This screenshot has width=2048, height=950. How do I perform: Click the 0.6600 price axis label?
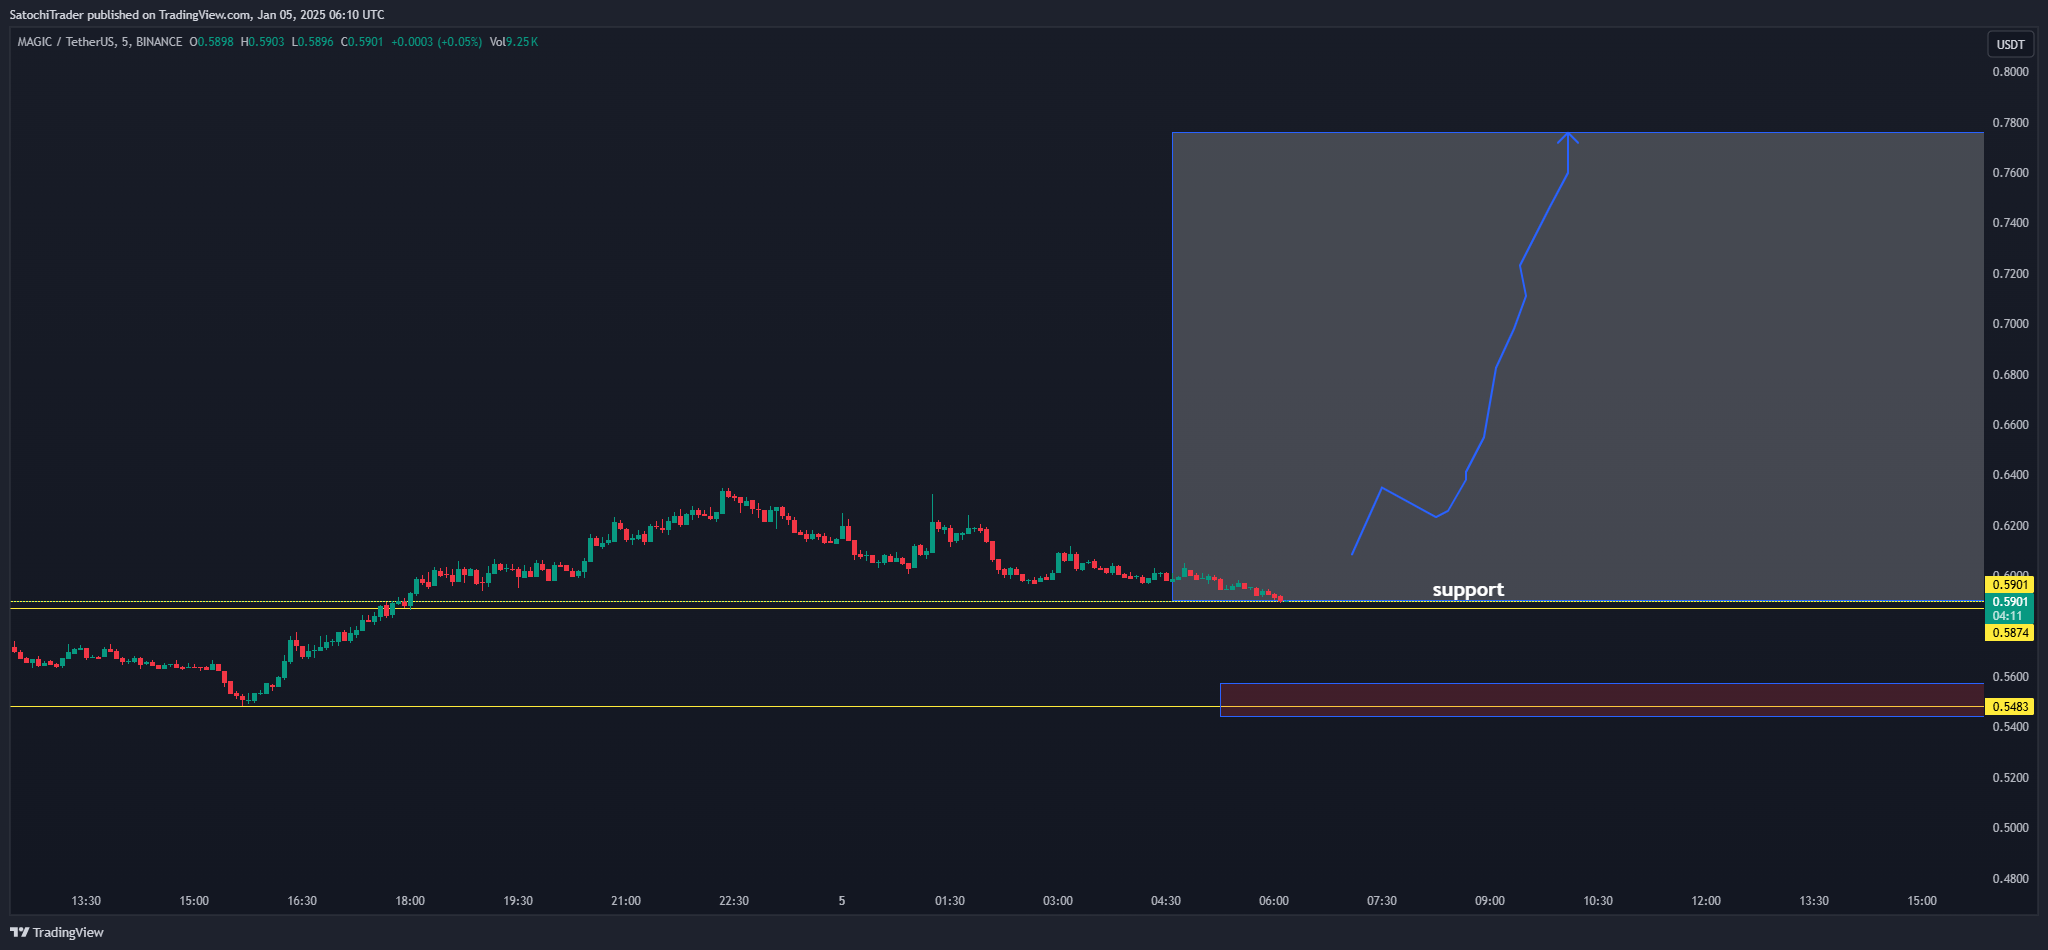click(2010, 425)
